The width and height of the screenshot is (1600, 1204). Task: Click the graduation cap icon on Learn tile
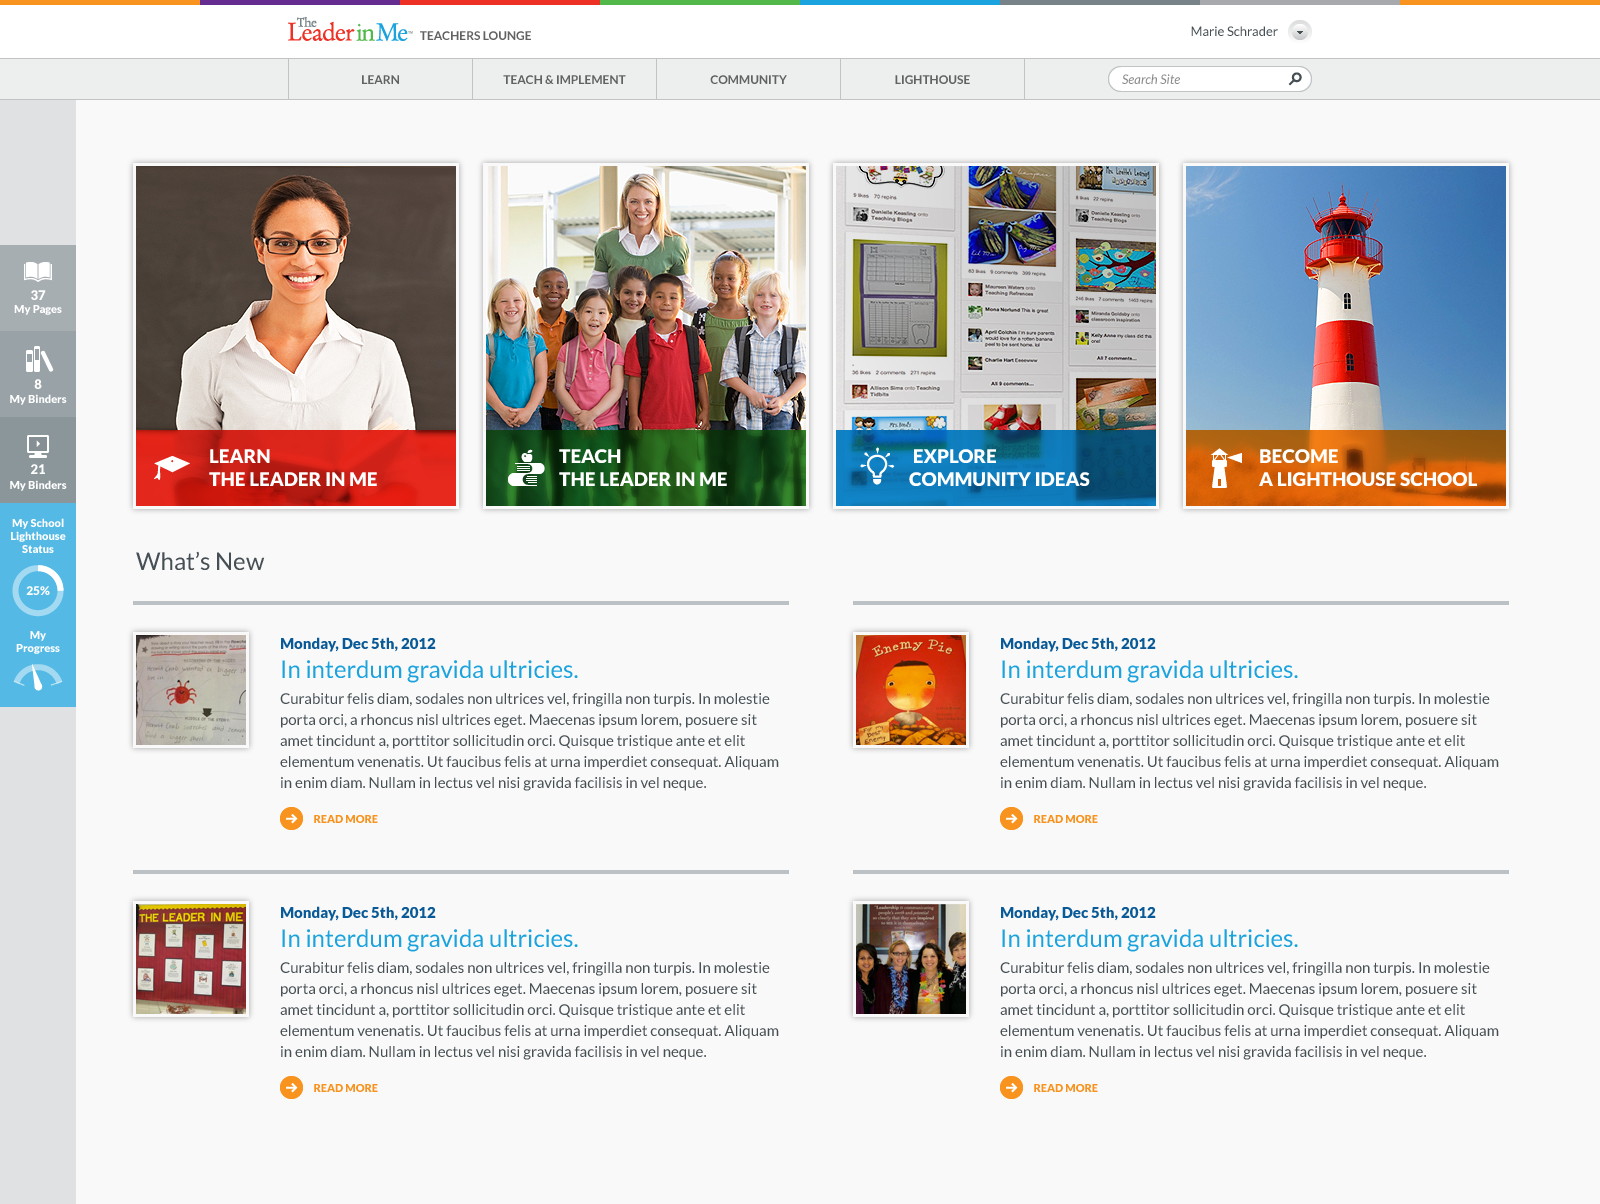tap(172, 466)
